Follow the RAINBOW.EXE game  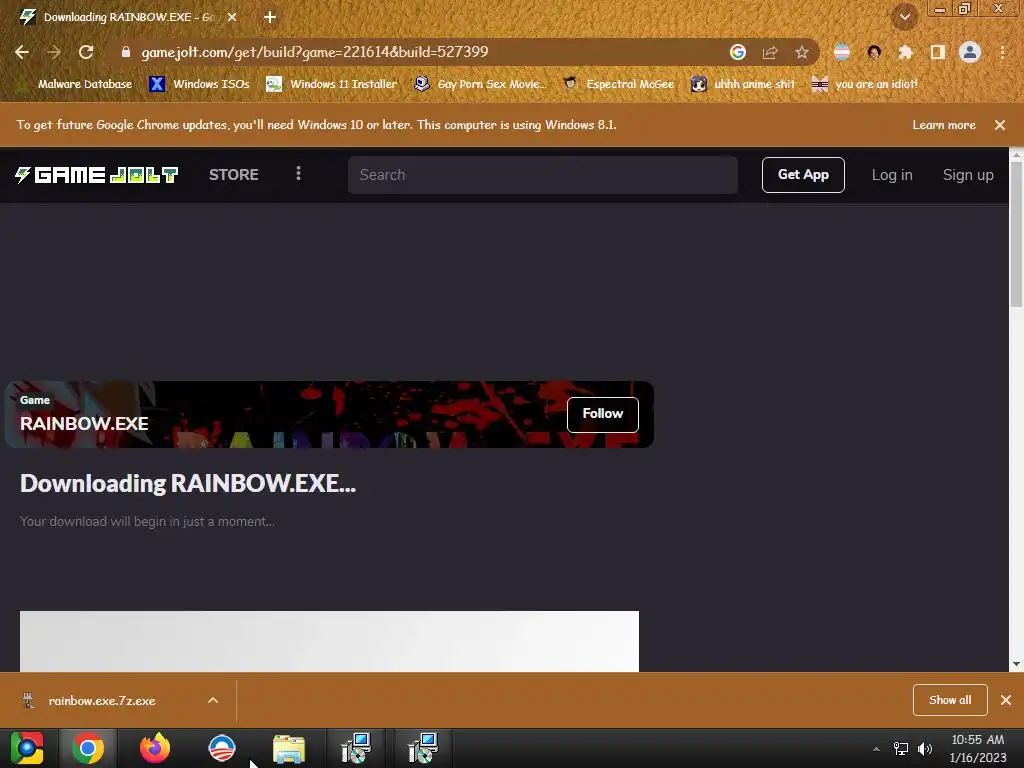603,414
